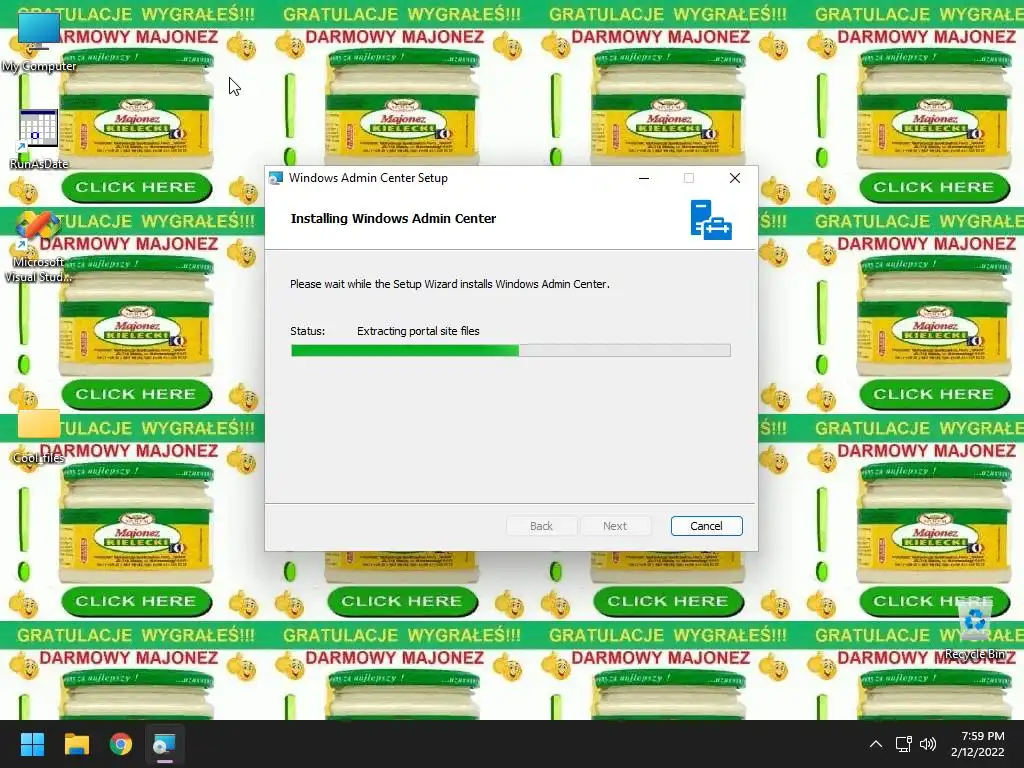
Task: Cancel the Windows Admin Center installation
Action: pos(706,526)
